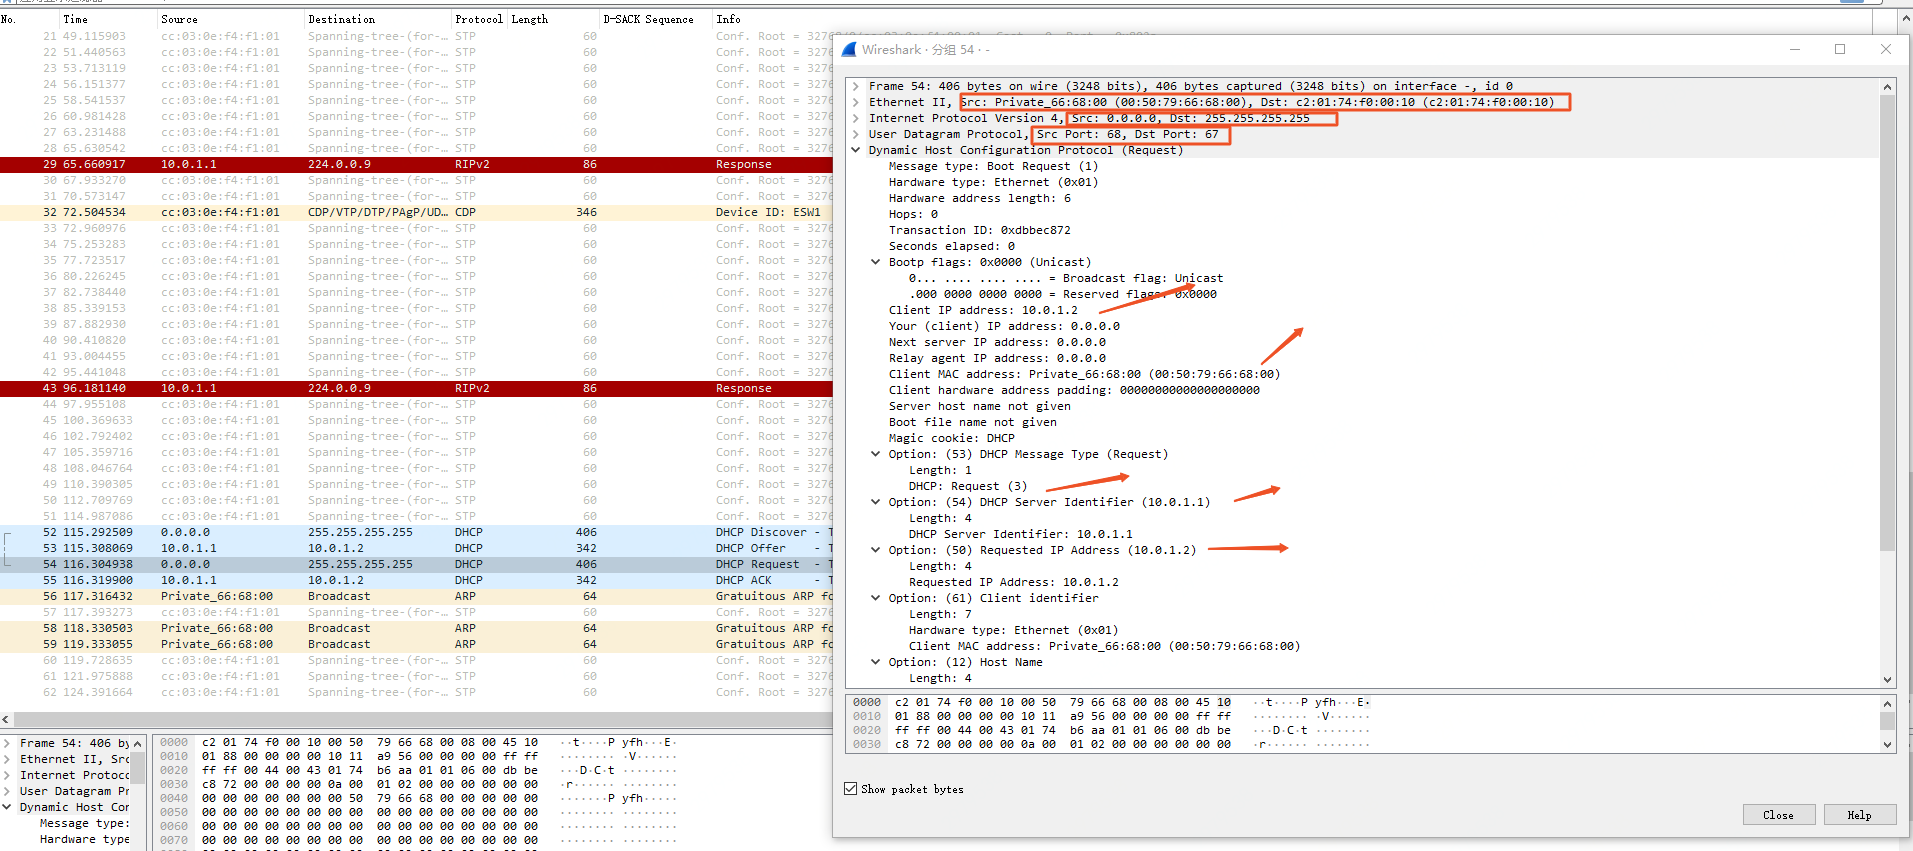Click the main window detail pane scroll-up arrow
Screen dimensions: 1913x851
tap(138, 743)
